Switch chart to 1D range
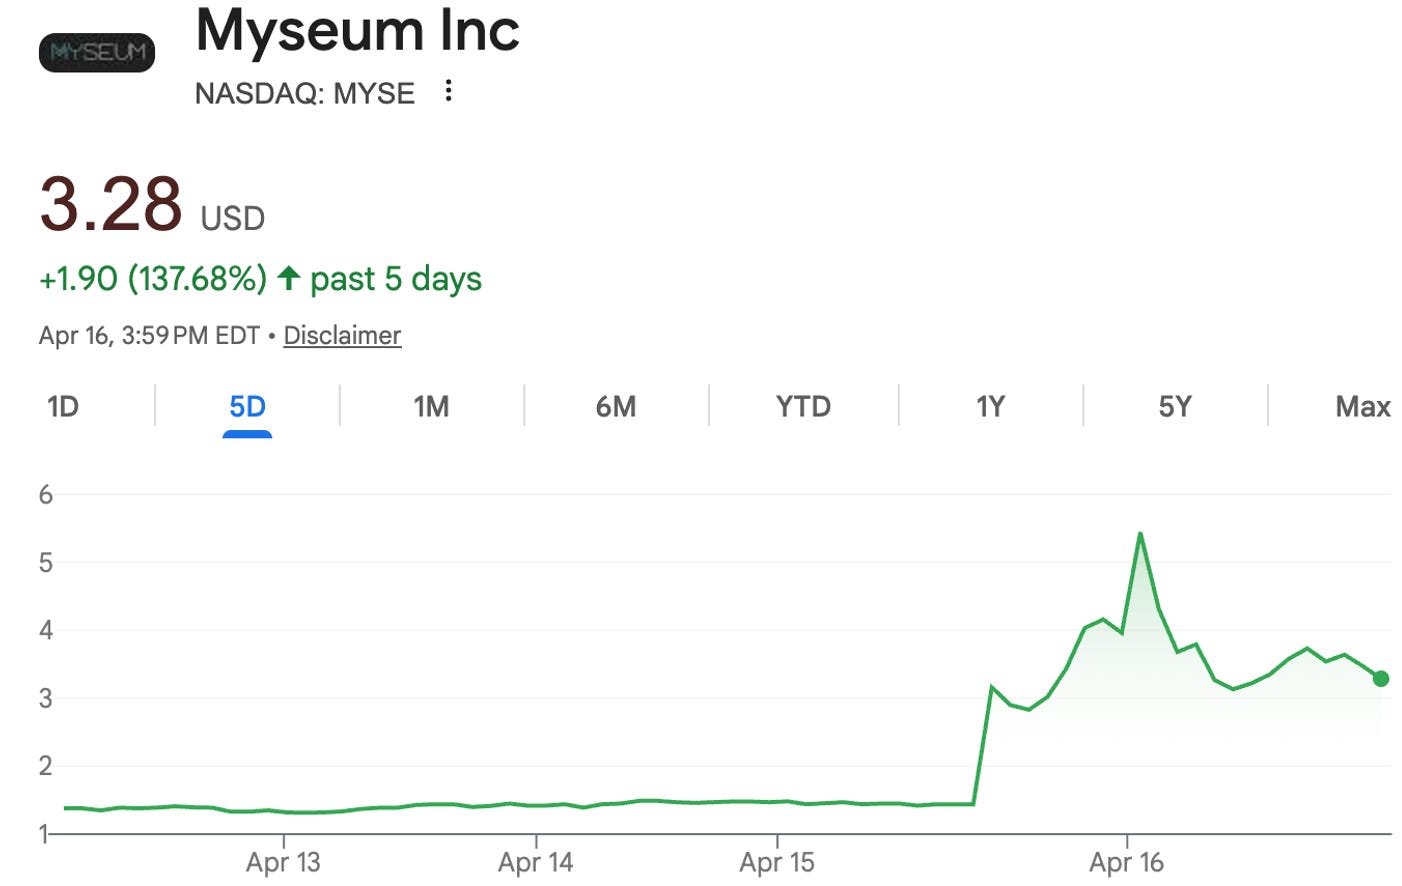1402x886 pixels. click(x=63, y=406)
